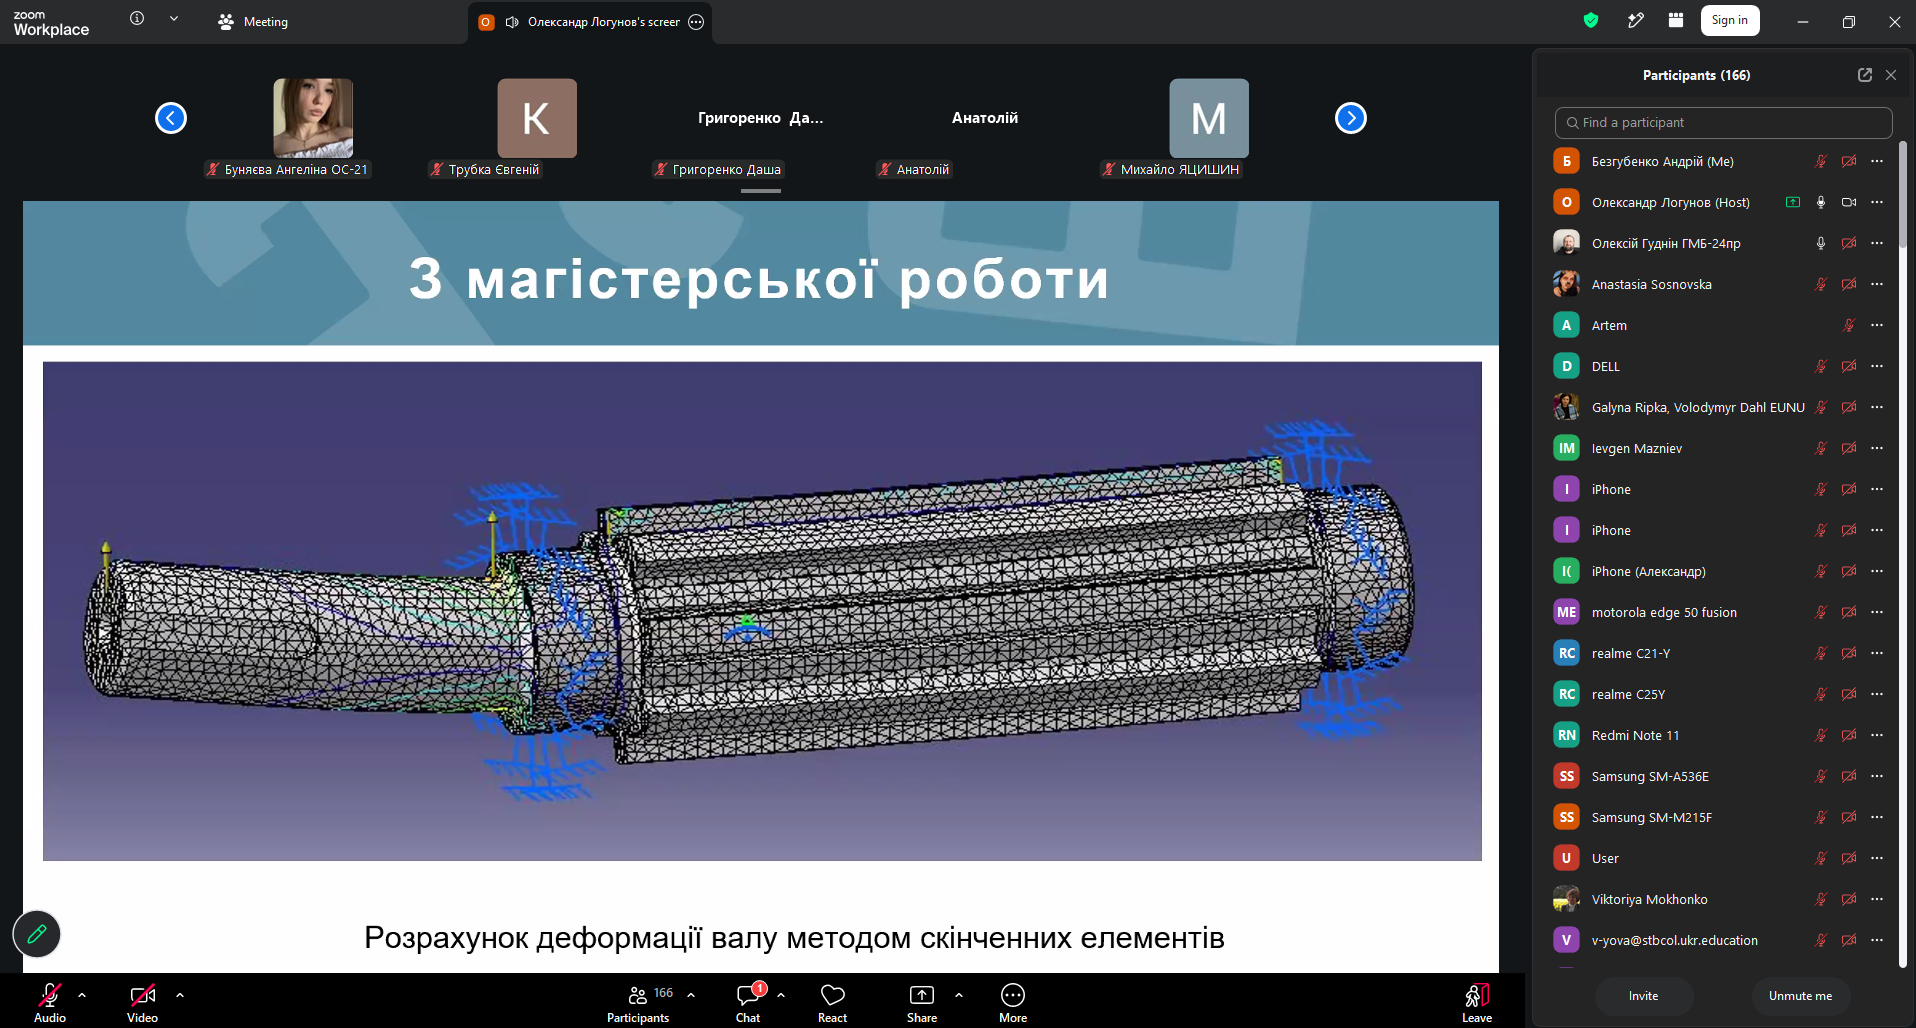Click the Sign in button
1916x1028 pixels.
pos(1730,20)
